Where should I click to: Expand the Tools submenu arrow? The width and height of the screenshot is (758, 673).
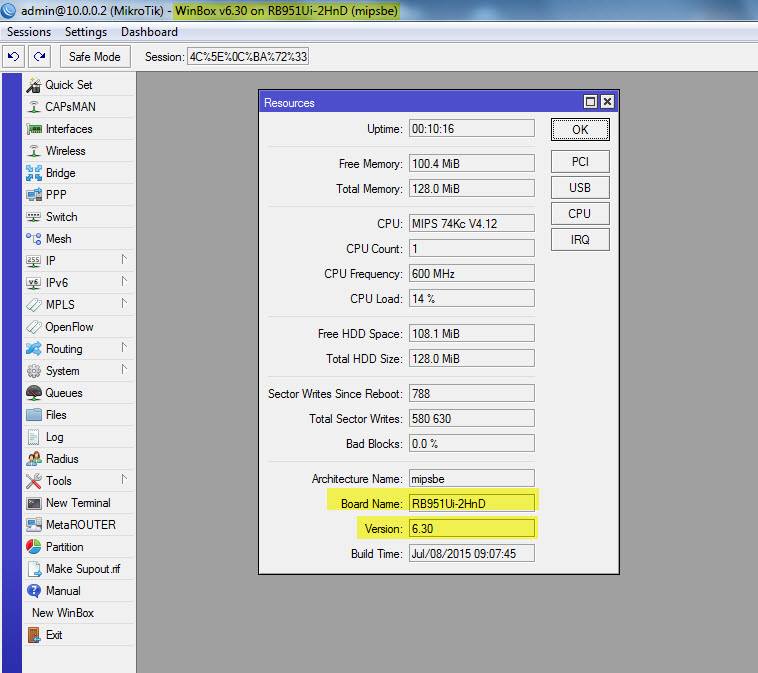[x=124, y=480]
